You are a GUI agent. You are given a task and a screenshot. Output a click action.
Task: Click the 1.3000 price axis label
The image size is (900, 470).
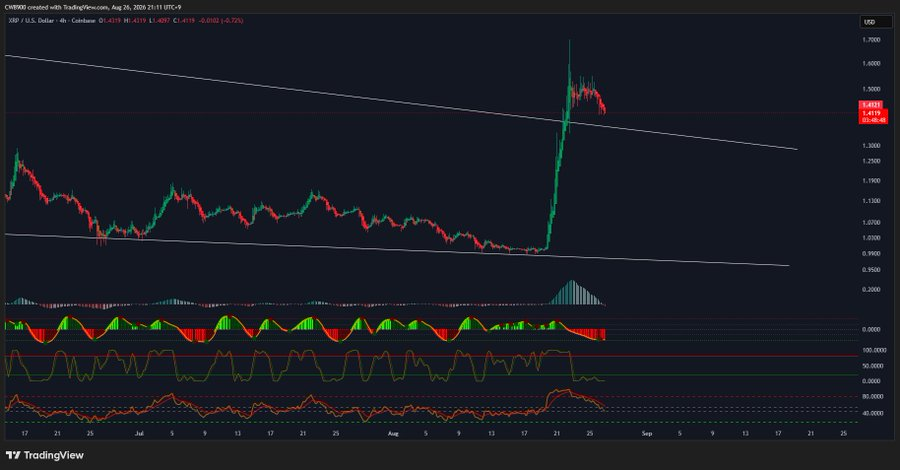pyautogui.click(x=871, y=146)
